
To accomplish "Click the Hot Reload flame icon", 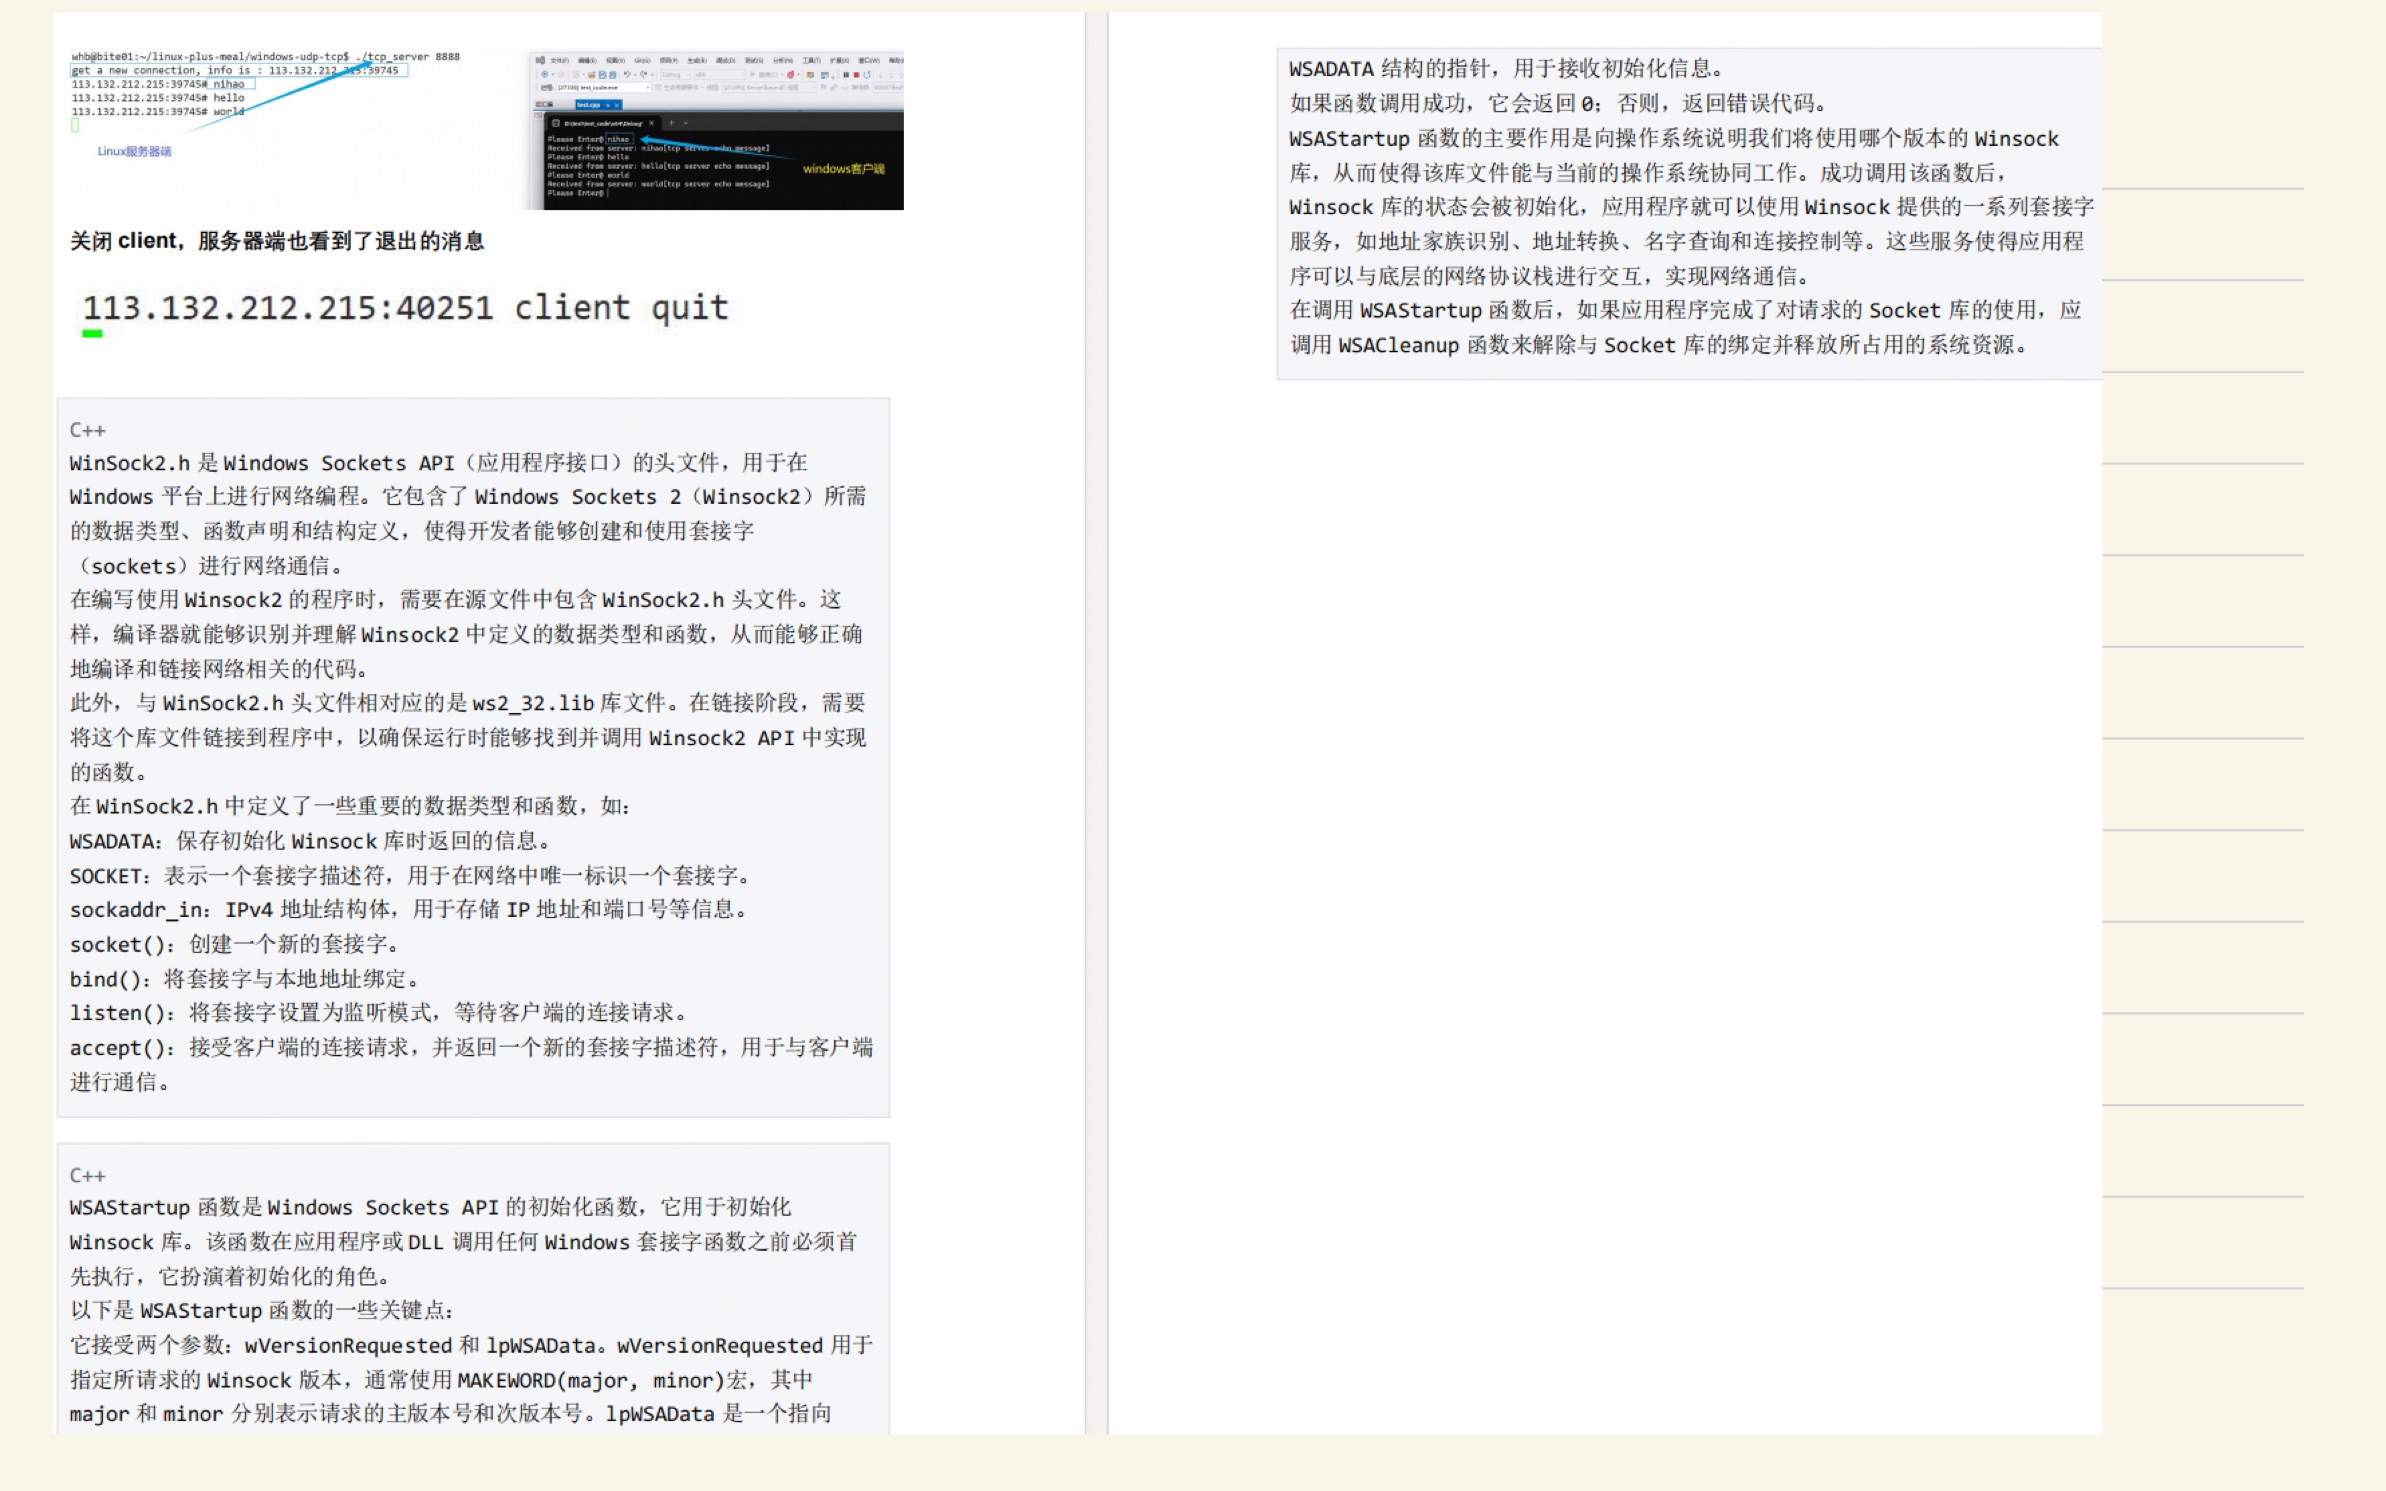I will (x=790, y=74).
